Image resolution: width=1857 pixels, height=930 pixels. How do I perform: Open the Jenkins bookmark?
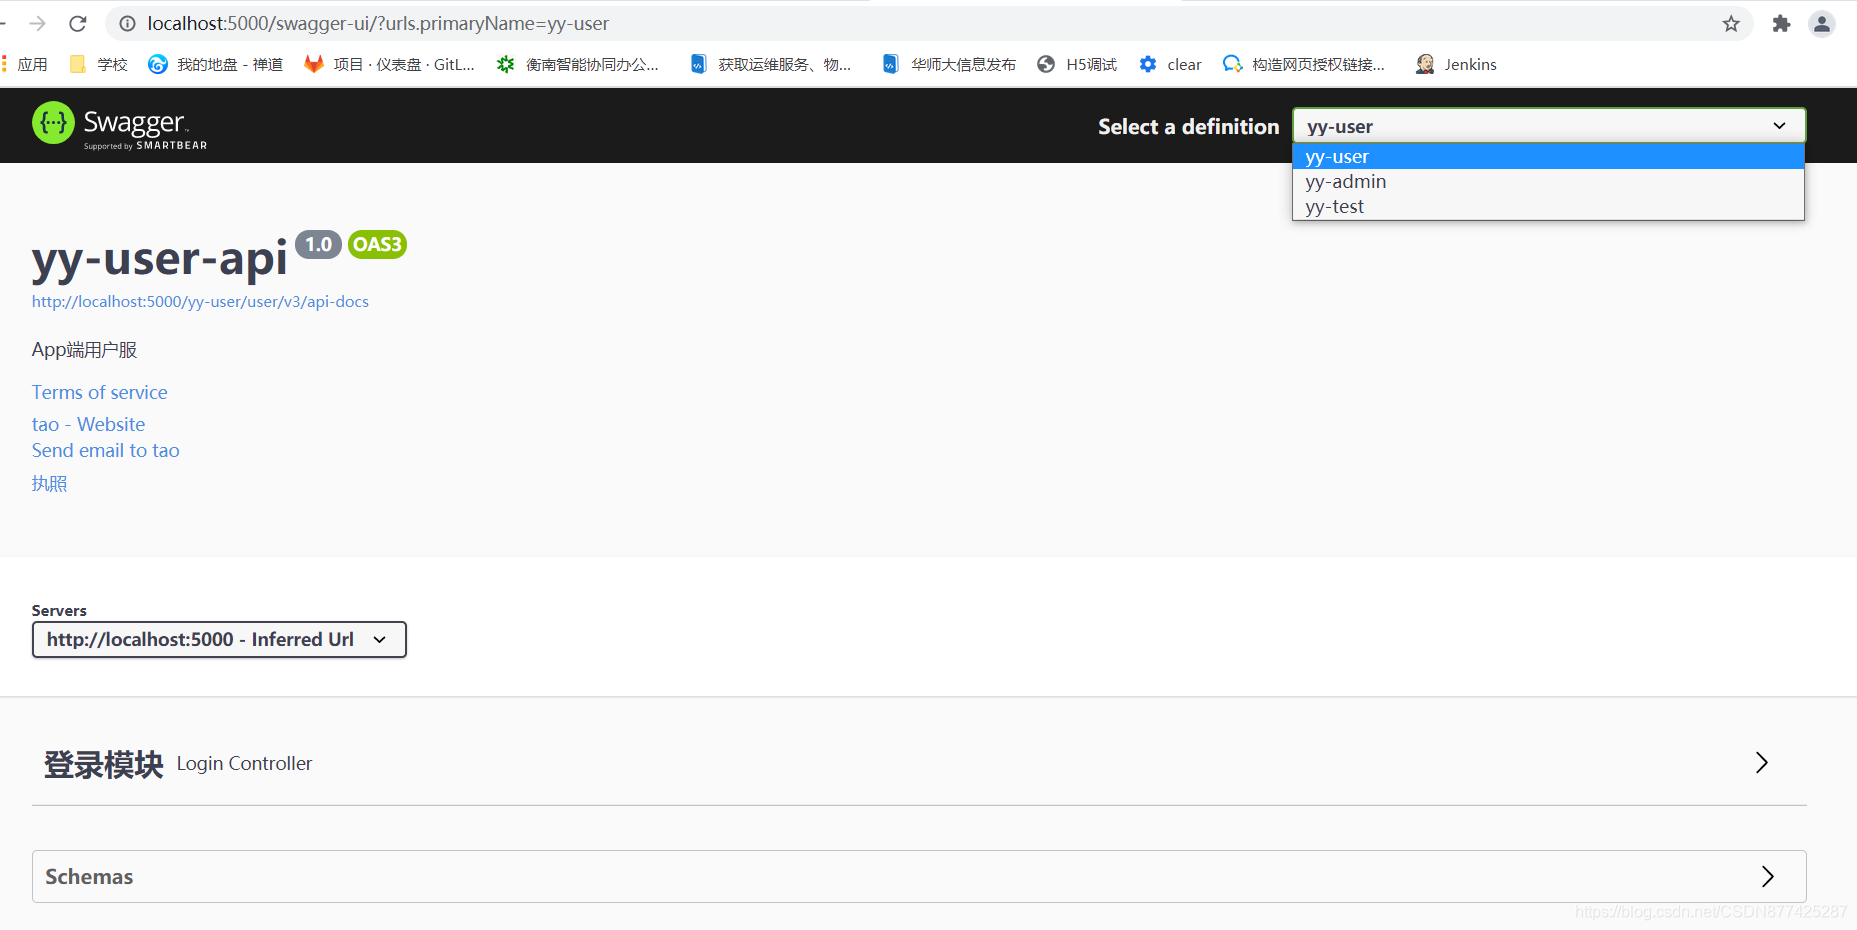tap(1468, 63)
